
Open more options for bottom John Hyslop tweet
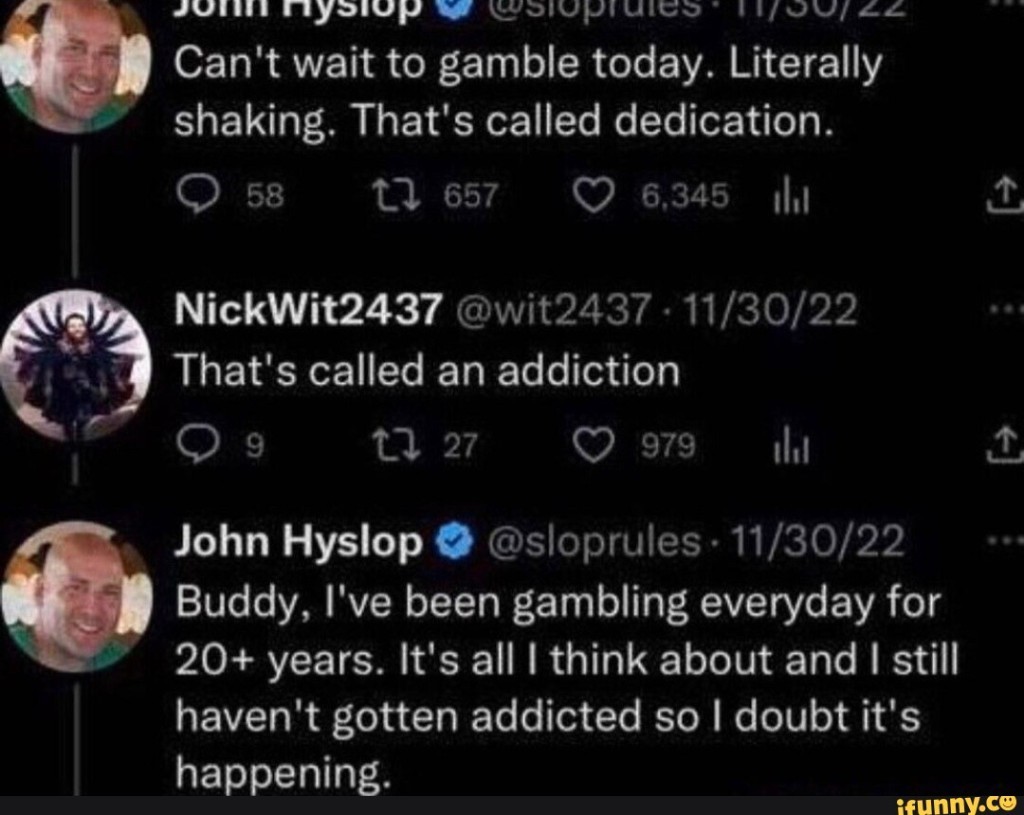(1006, 541)
